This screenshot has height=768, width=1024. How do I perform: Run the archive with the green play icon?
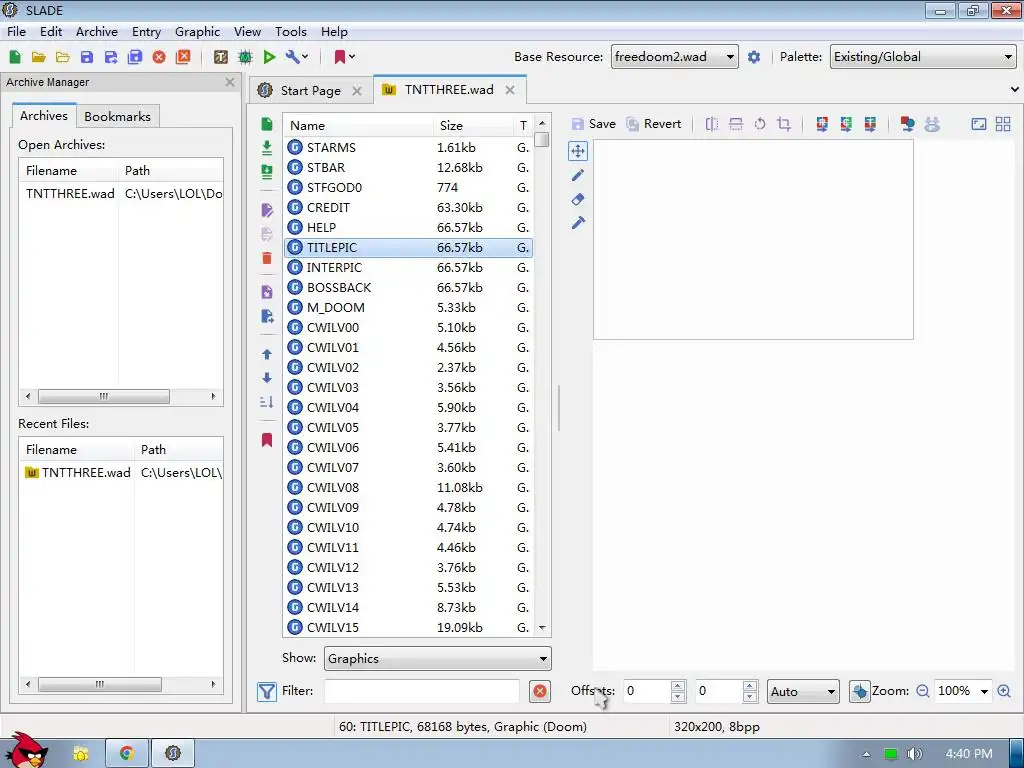coord(269,57)
